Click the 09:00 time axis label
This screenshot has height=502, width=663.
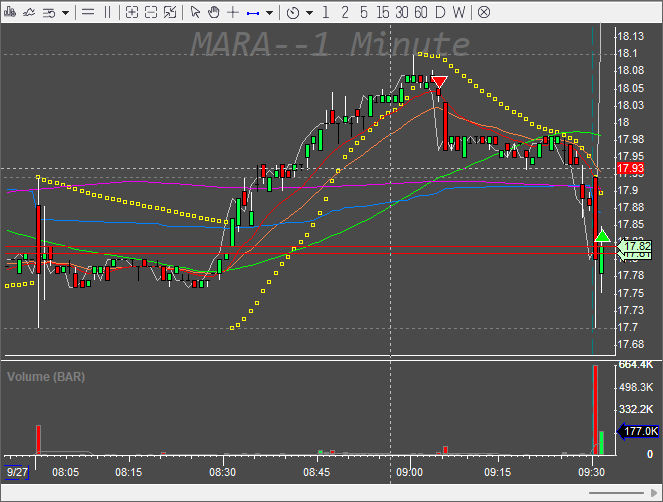coord(409,472)
